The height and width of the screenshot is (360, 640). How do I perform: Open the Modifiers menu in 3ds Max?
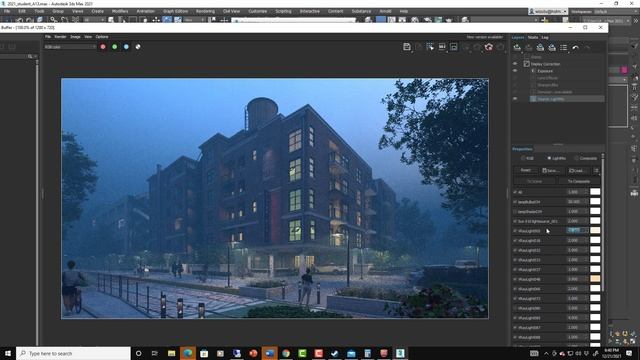[x=120, y=11]
